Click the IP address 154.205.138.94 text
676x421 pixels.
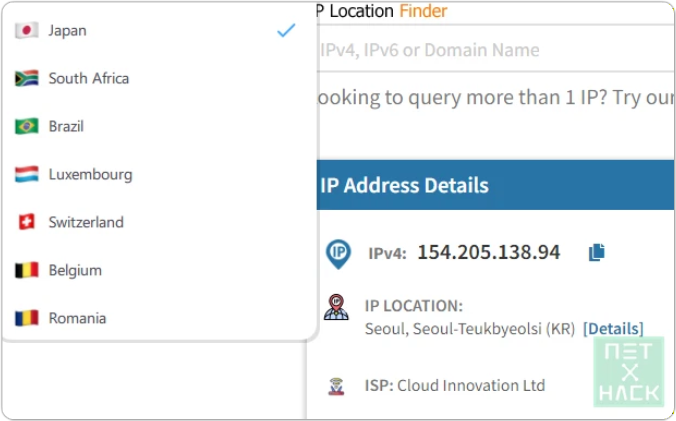[488, 253]
